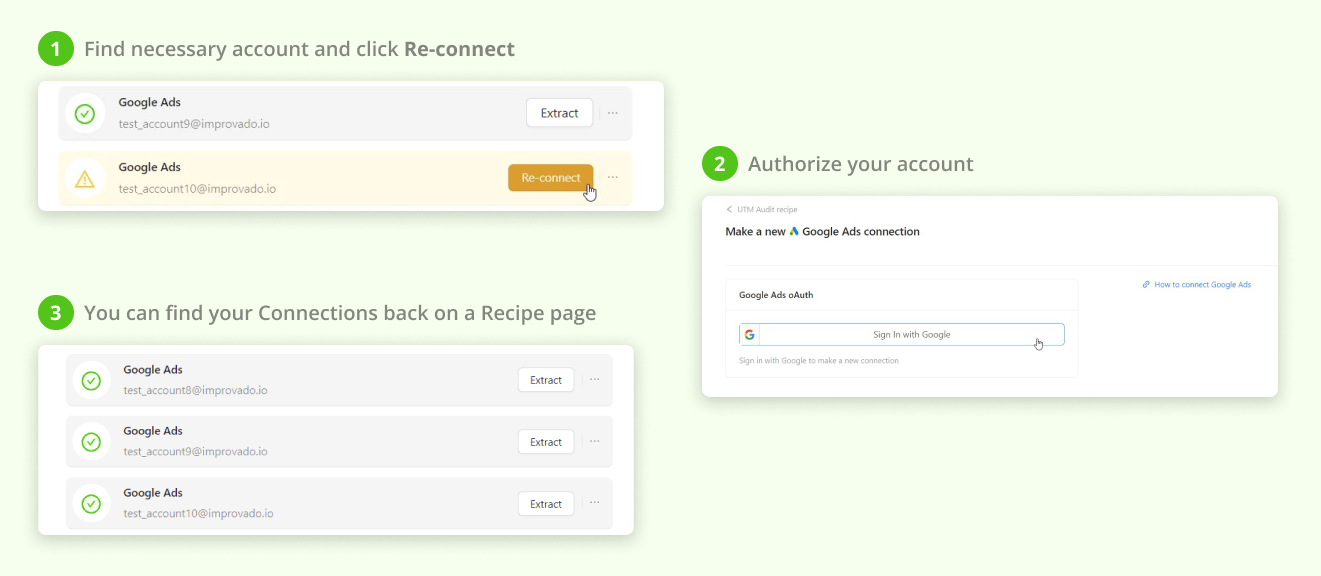The height and width of the screenshot is (576, 1321).
Task: Click the Extract button in test_account10's row
Action: (546, 504)
